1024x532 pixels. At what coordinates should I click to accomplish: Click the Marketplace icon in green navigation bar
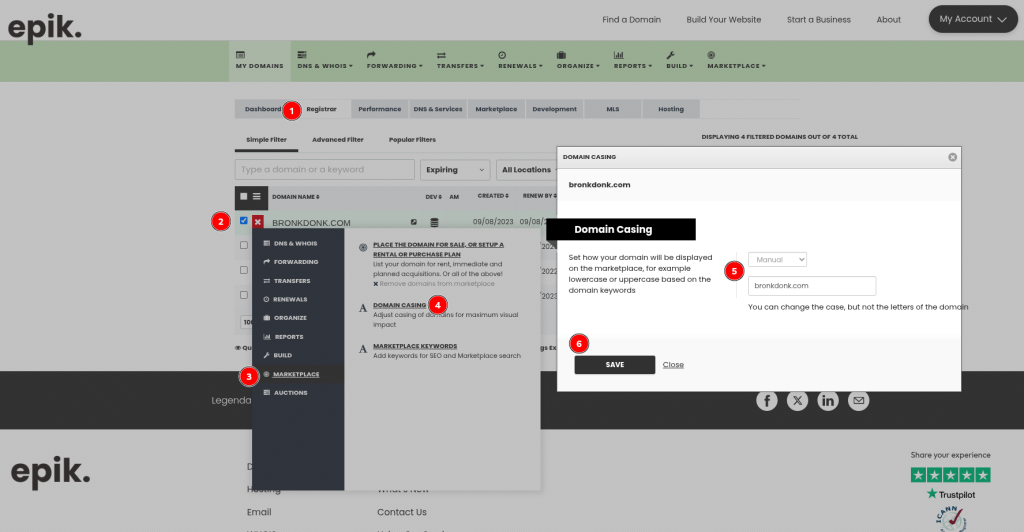click(711, 55)
